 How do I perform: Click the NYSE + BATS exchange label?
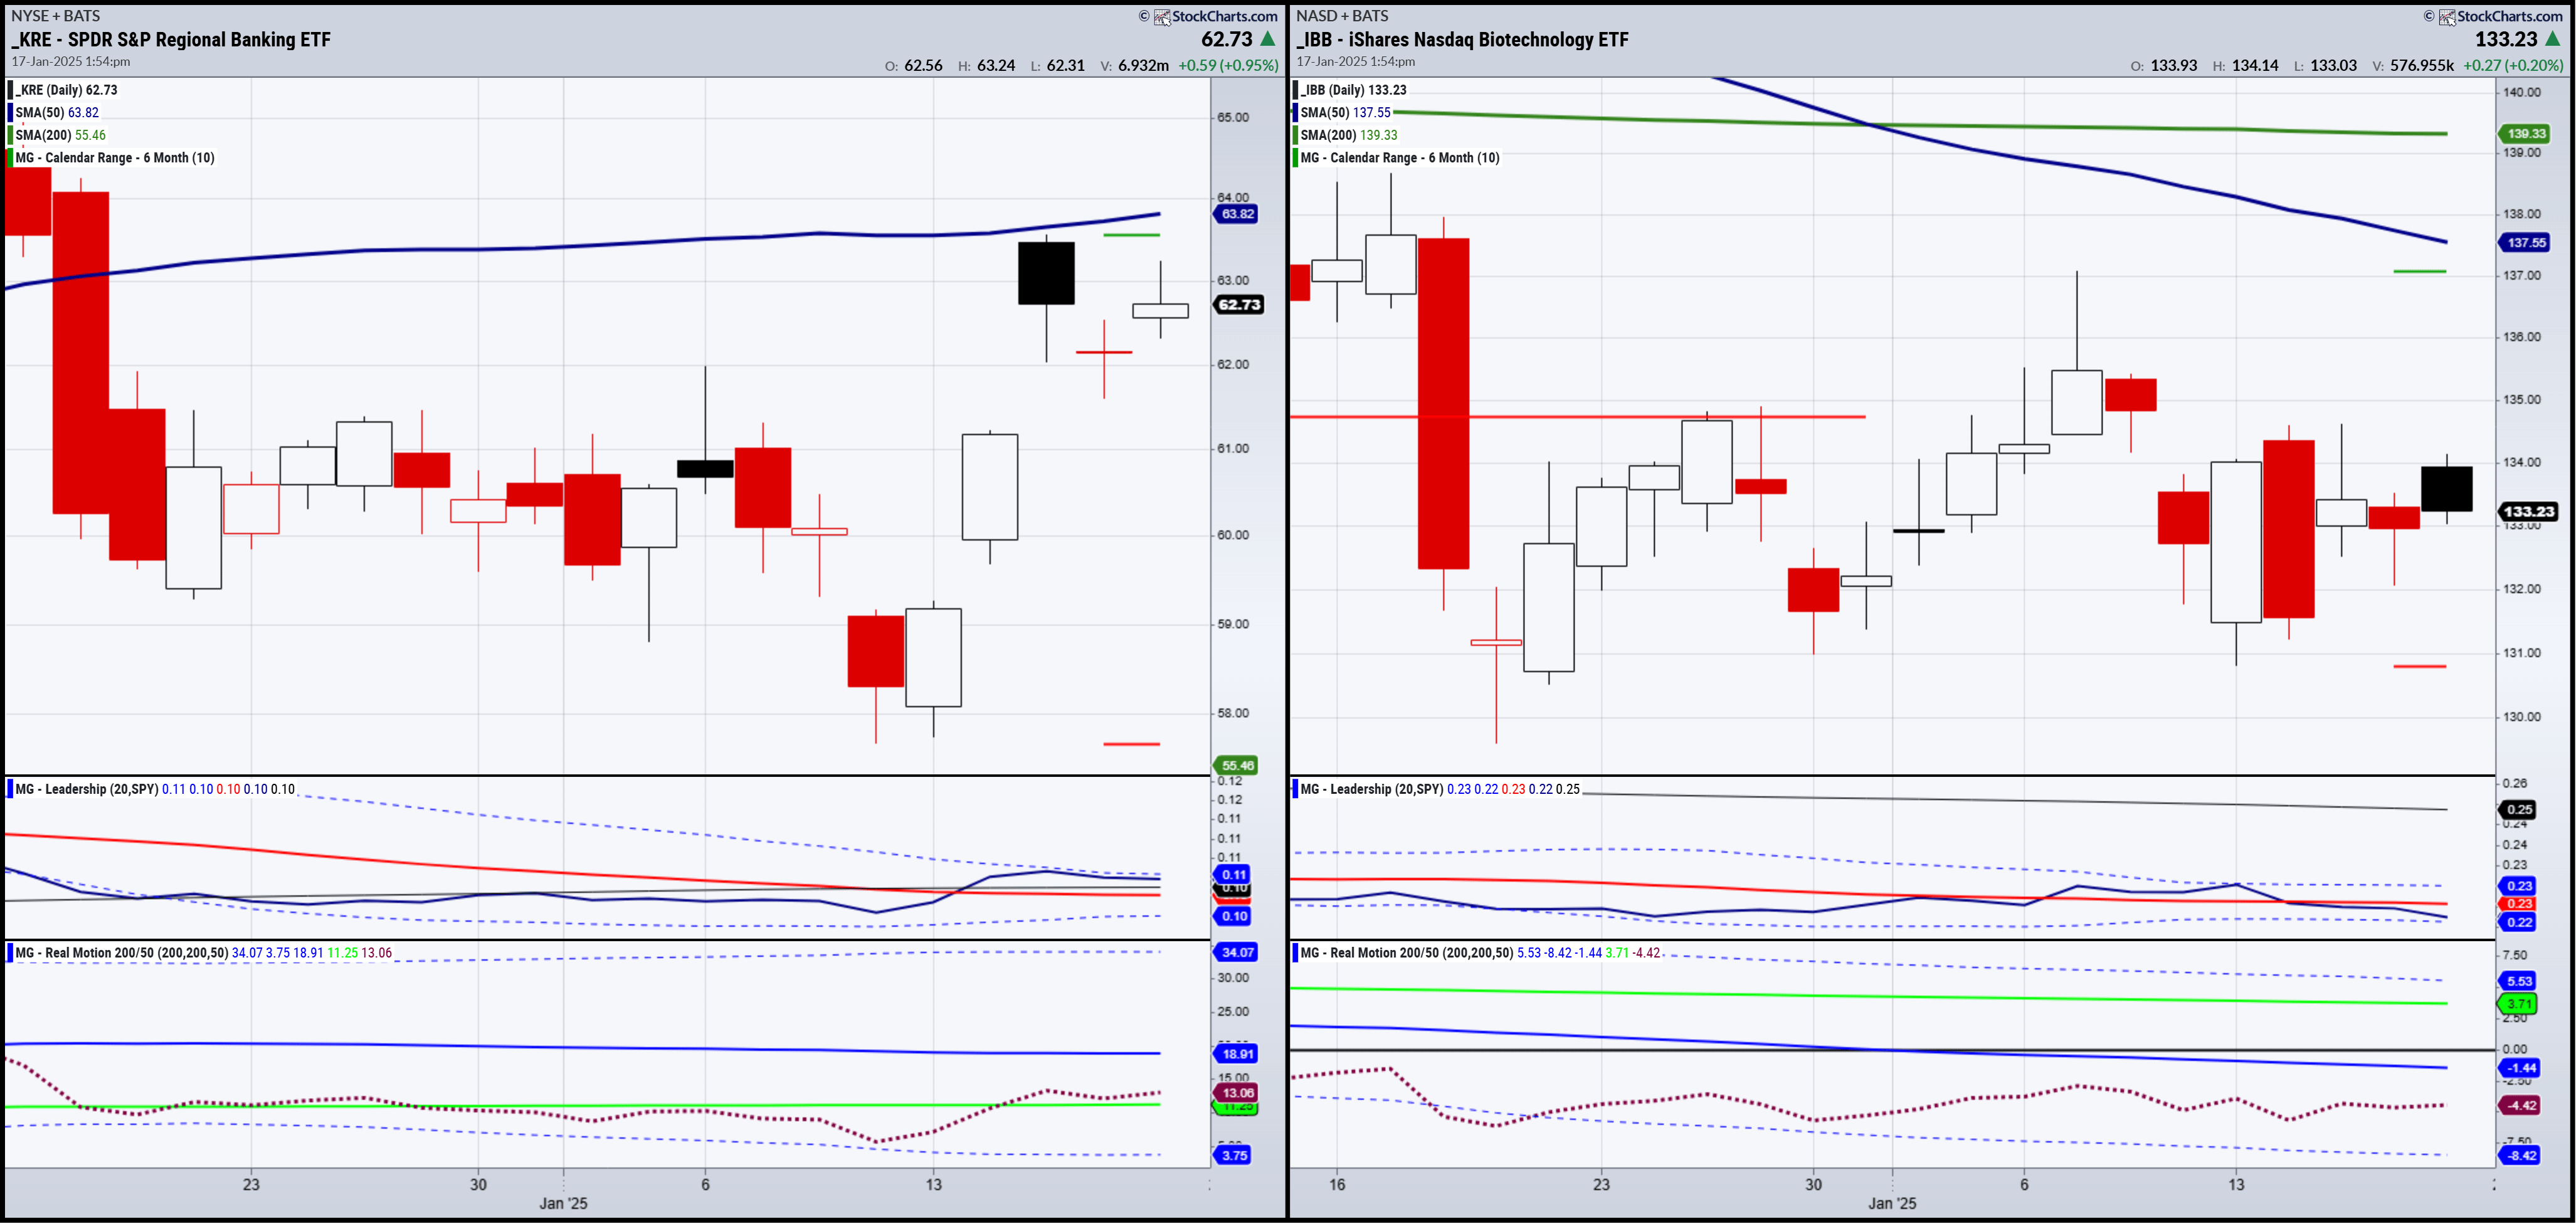pos(56,16)
